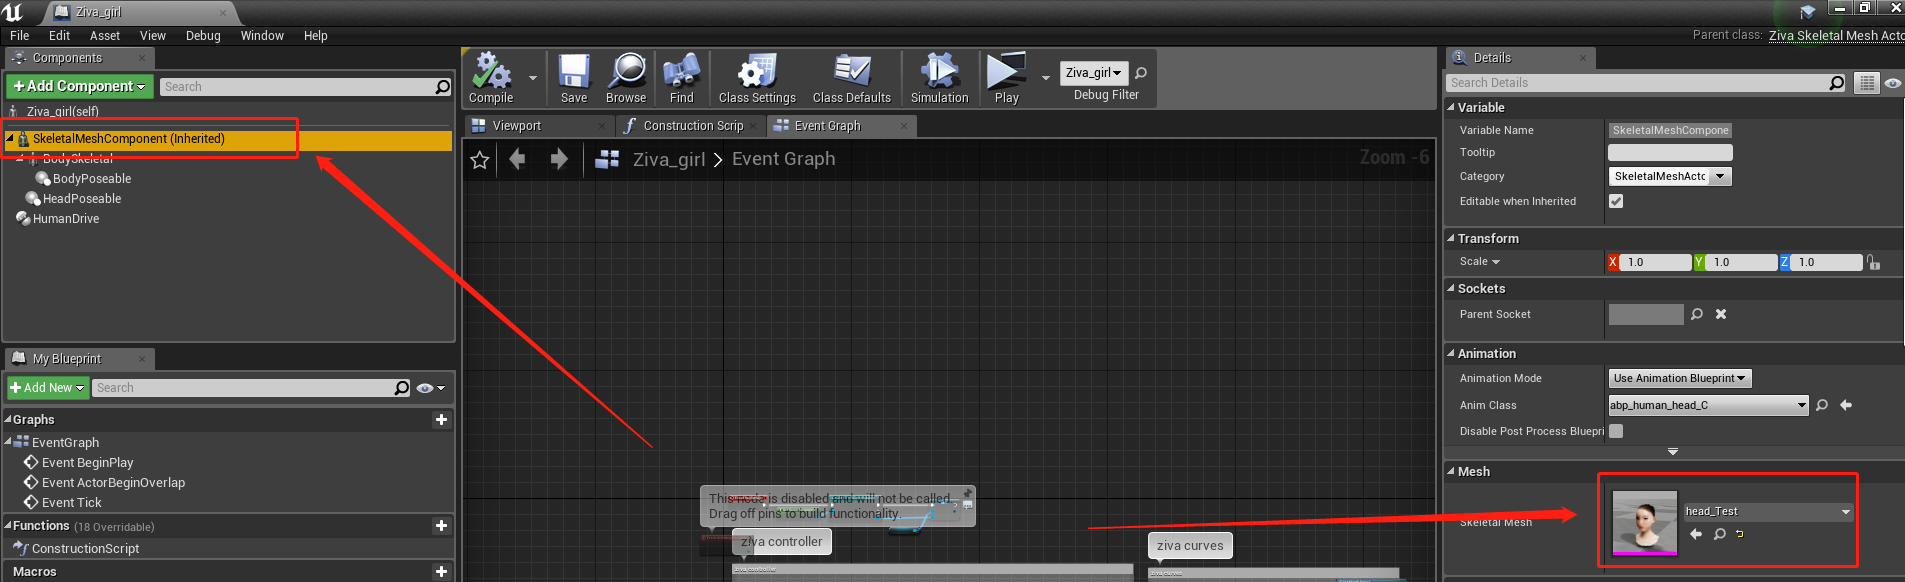Image resolution: width=1905 pixels, height=582 pixels.
Task: Open Compile options dropdown arrow
Action: (x=533, y=78)
